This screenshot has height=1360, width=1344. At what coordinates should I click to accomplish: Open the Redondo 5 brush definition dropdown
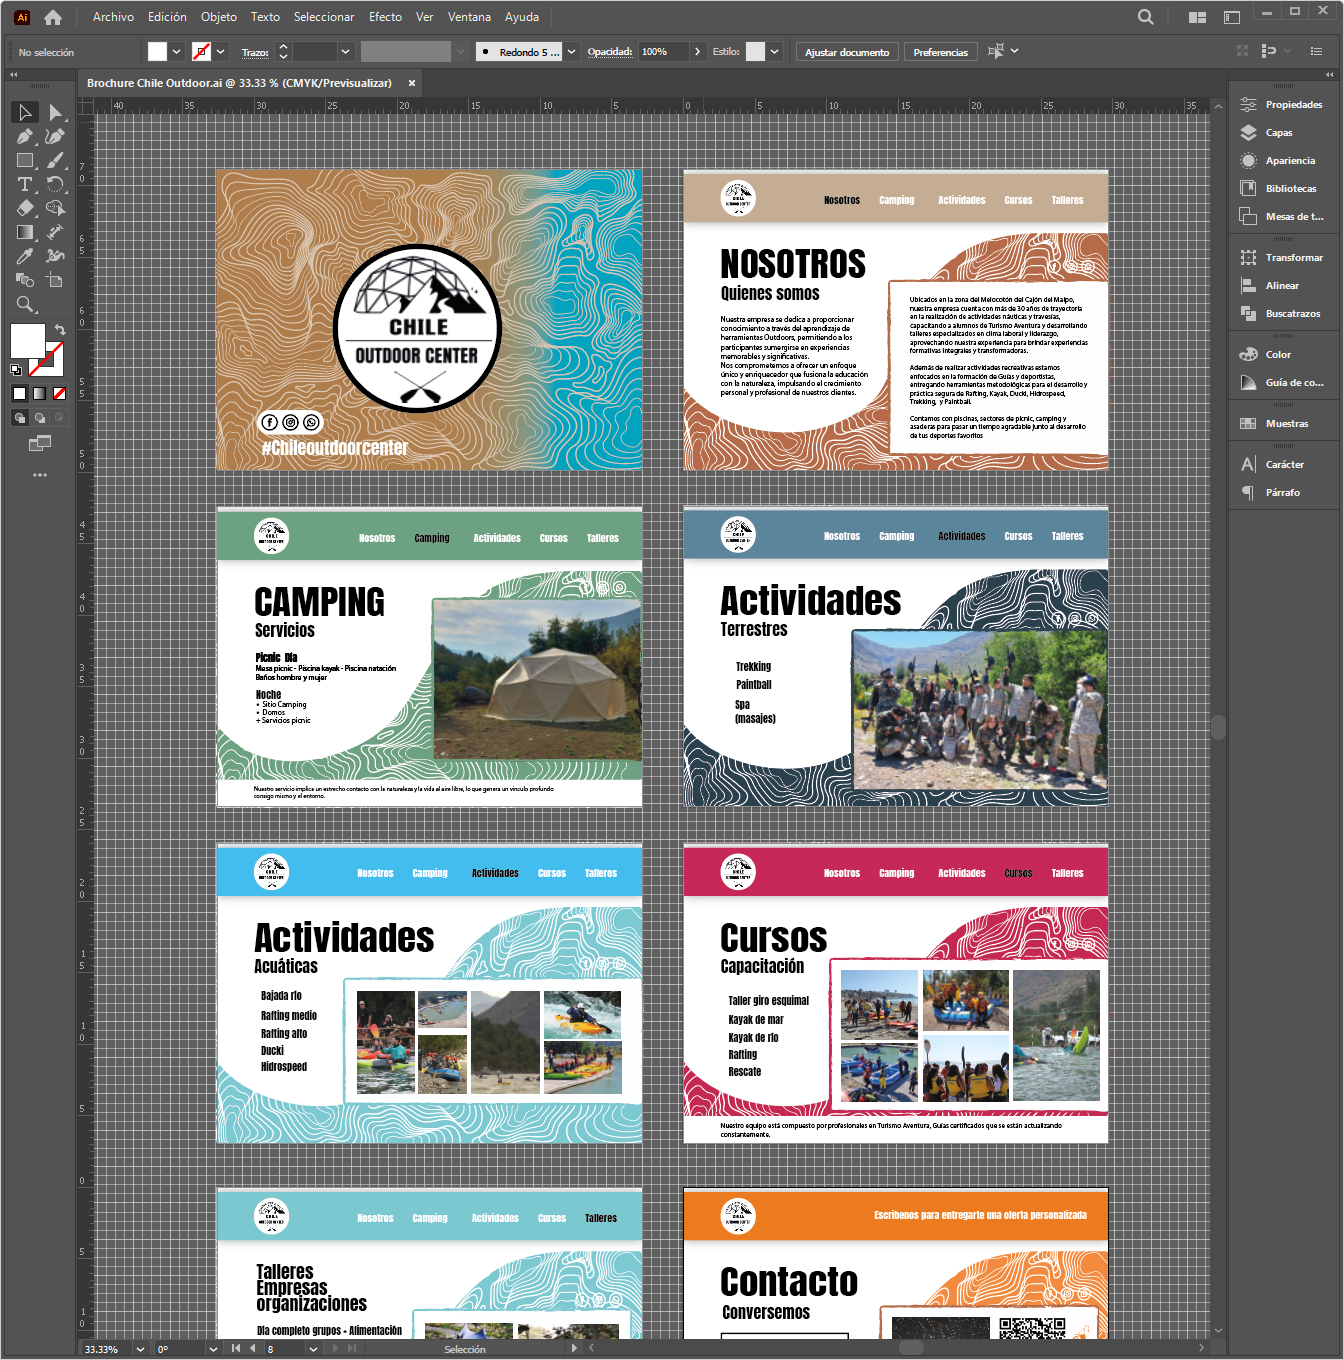point(572,52)
